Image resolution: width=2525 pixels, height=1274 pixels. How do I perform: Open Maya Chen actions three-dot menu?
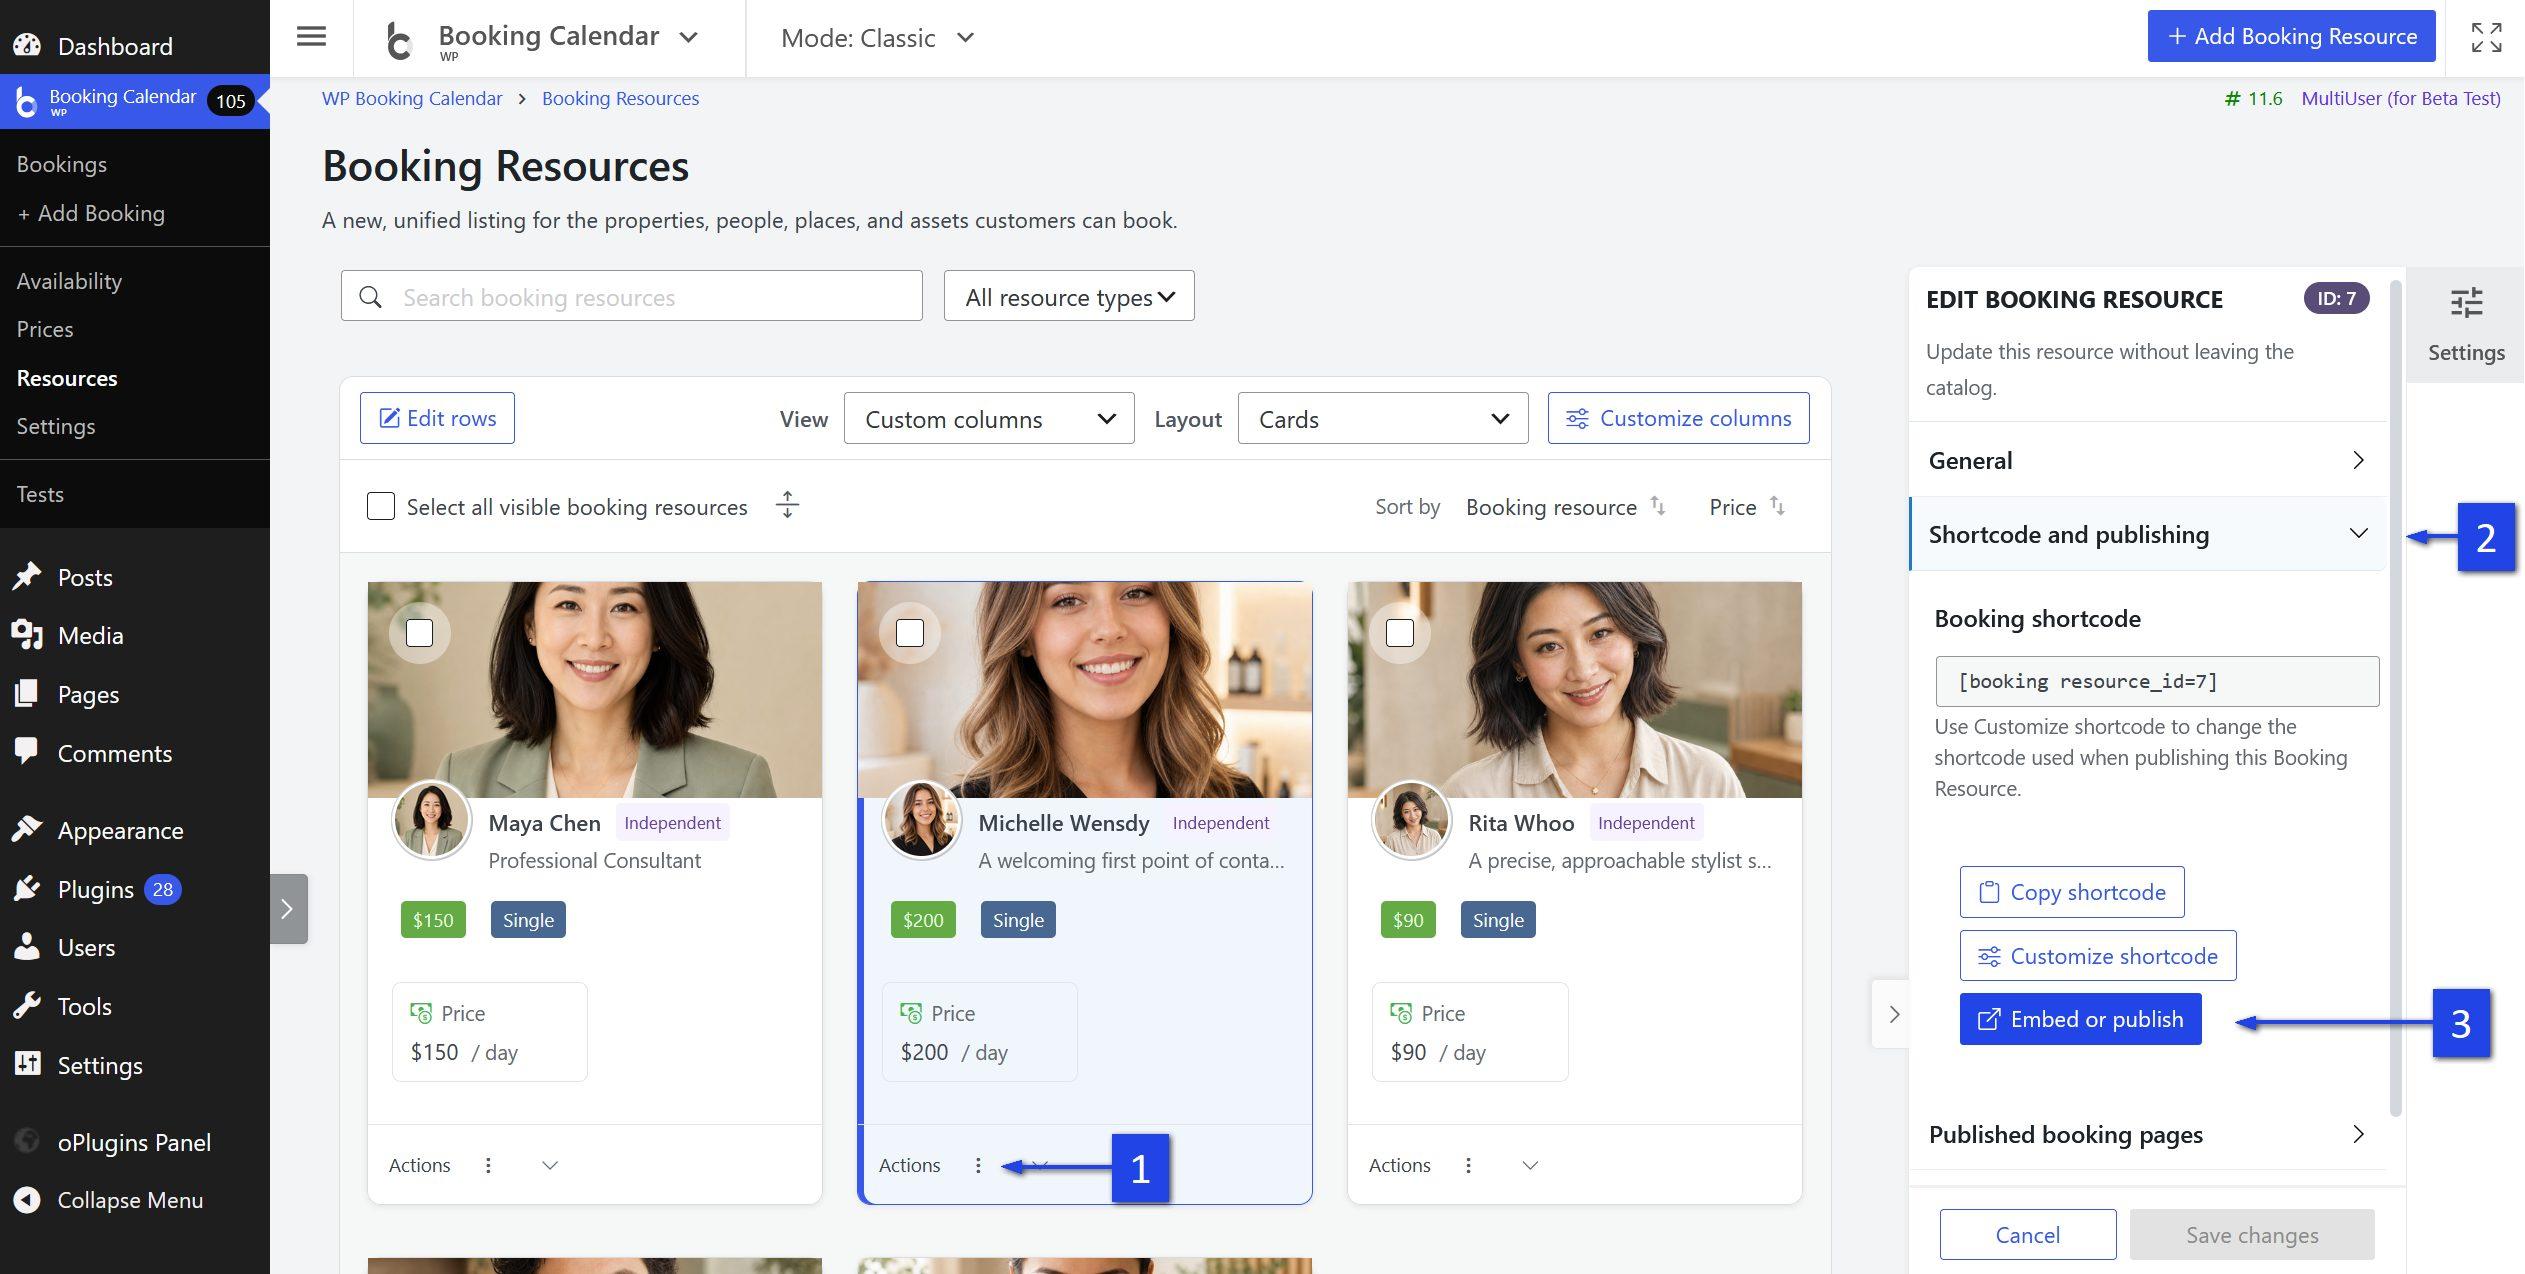(488, 1165)
